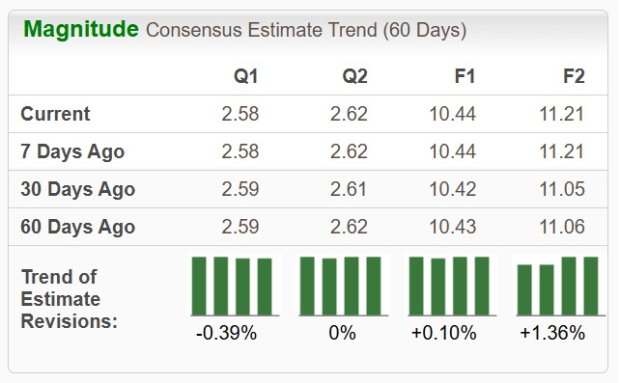Open the F1 estimate revisions bar chart
620x383 pixels.
tap(452, 286)
